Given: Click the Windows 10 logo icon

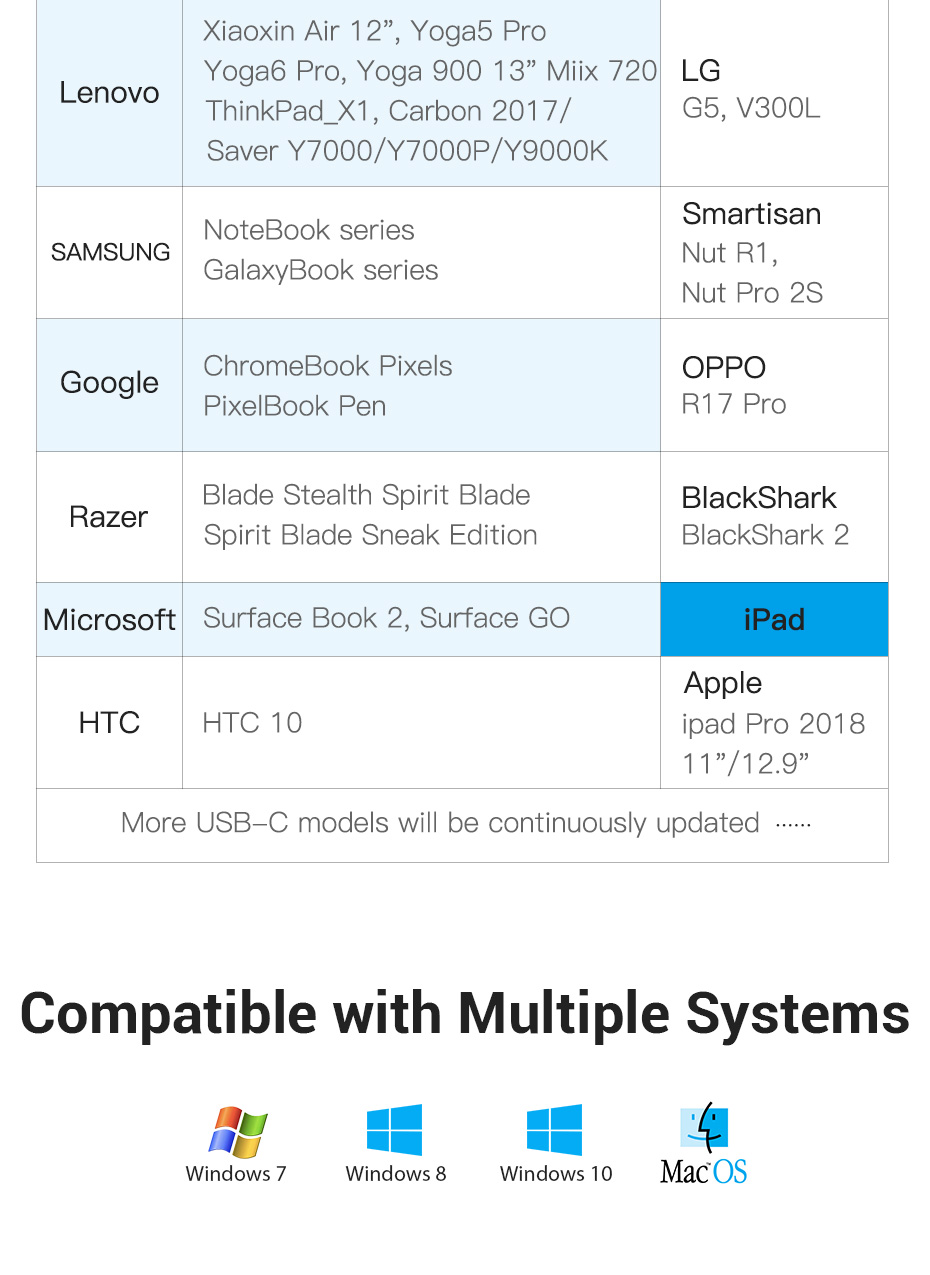Looking at the screenshot, I should tap(555, 1130).
